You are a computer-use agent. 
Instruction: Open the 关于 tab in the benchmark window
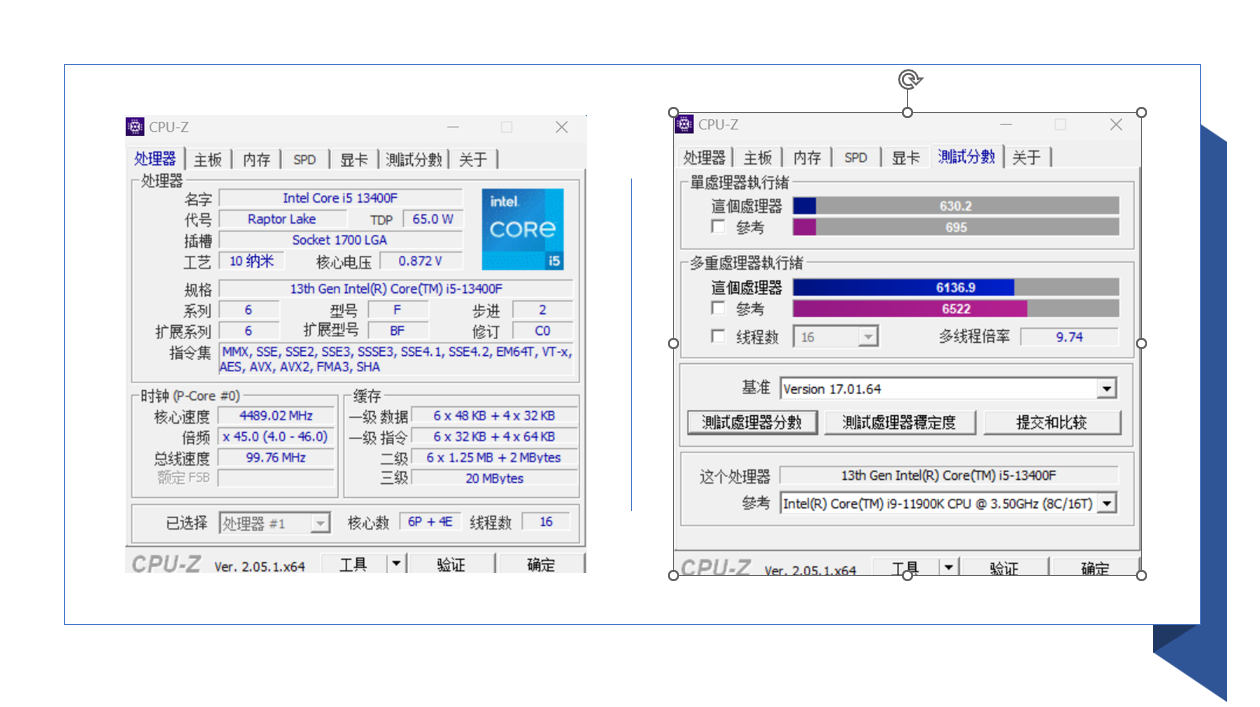[1026, 158]
